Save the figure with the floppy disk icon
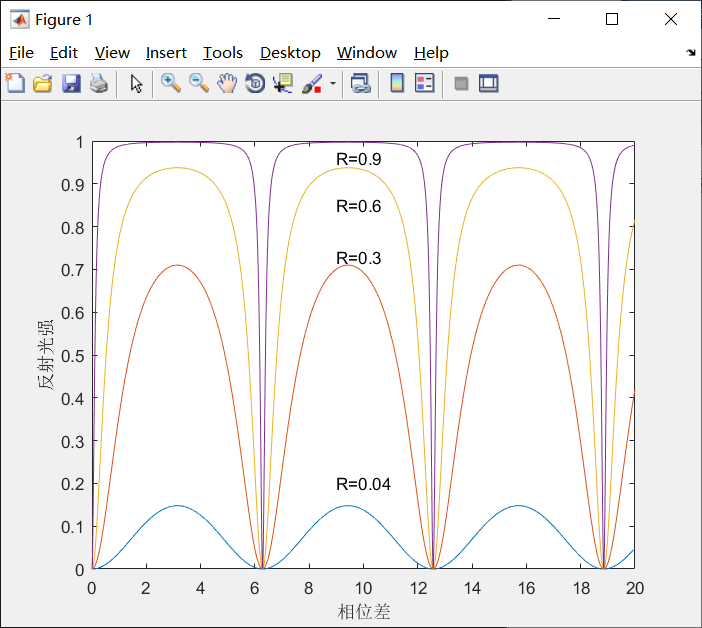The image size is (702, 628). (70, 84)
